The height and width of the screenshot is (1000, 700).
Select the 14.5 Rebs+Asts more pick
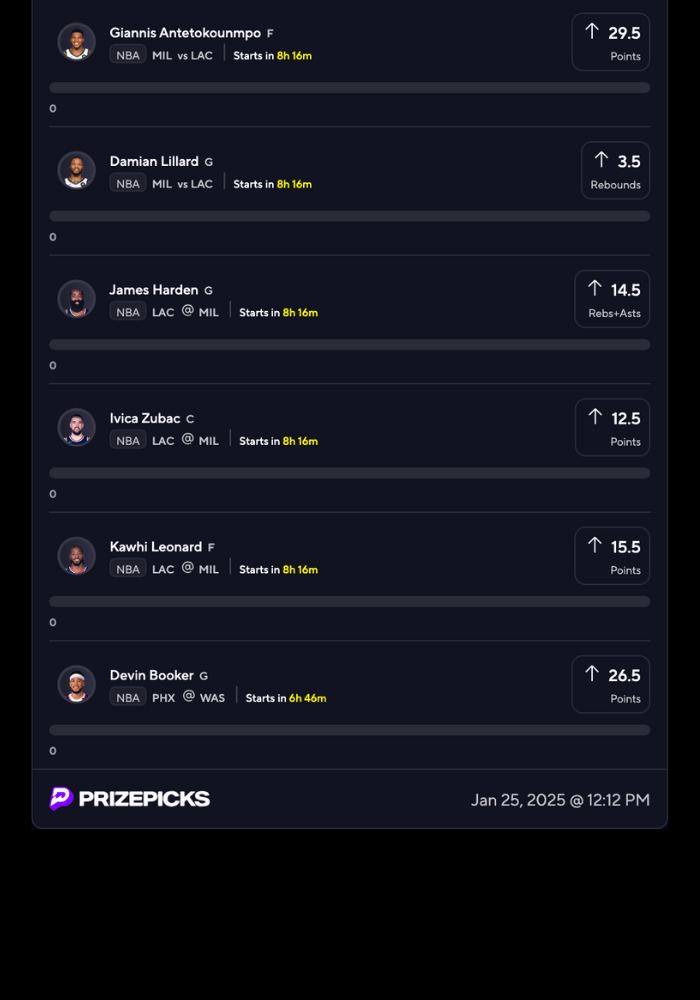612,299
